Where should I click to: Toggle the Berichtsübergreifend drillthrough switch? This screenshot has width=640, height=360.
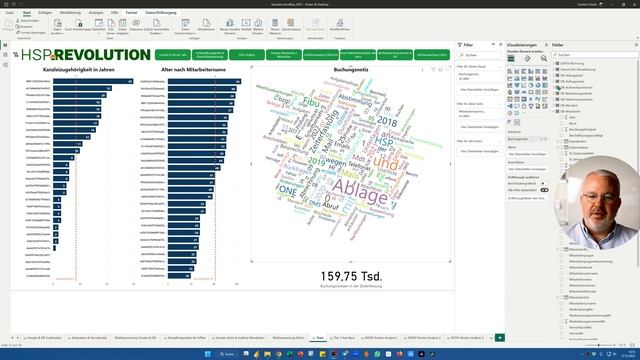point(544,184)
